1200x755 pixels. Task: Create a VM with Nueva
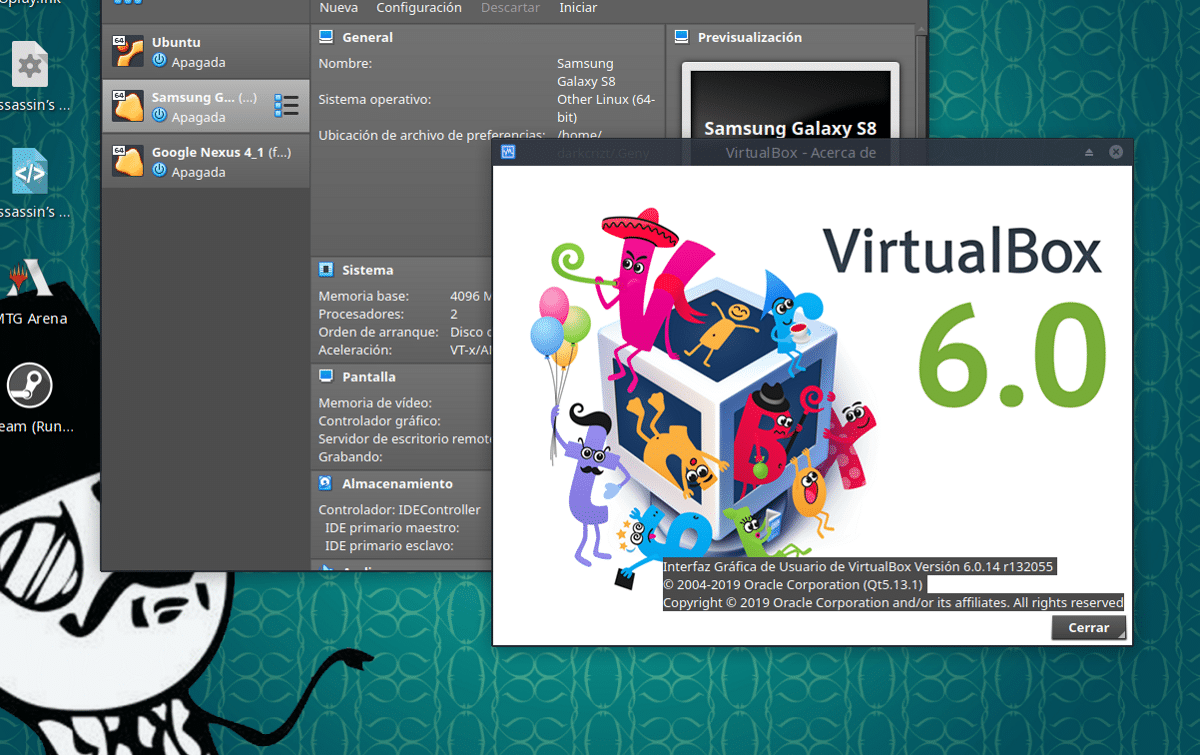[x=338, y=7]
